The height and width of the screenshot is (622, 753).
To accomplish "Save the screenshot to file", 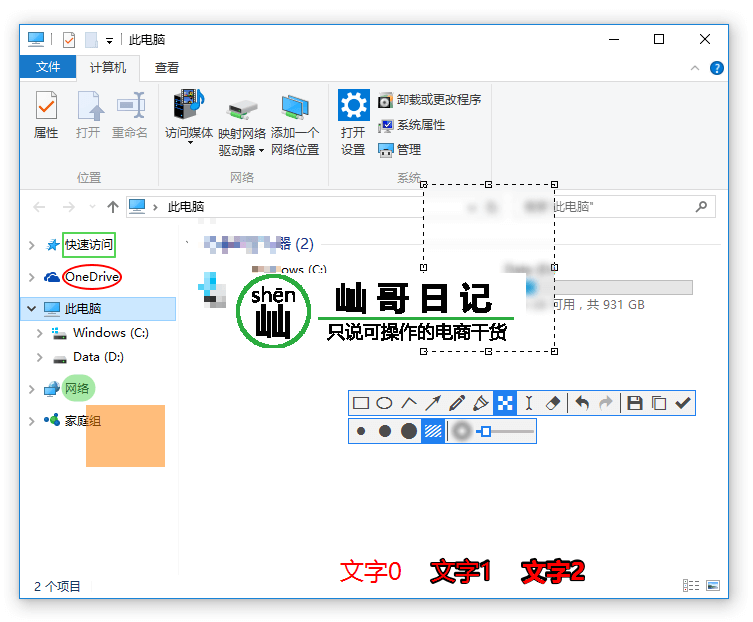I will pos(635,403).
